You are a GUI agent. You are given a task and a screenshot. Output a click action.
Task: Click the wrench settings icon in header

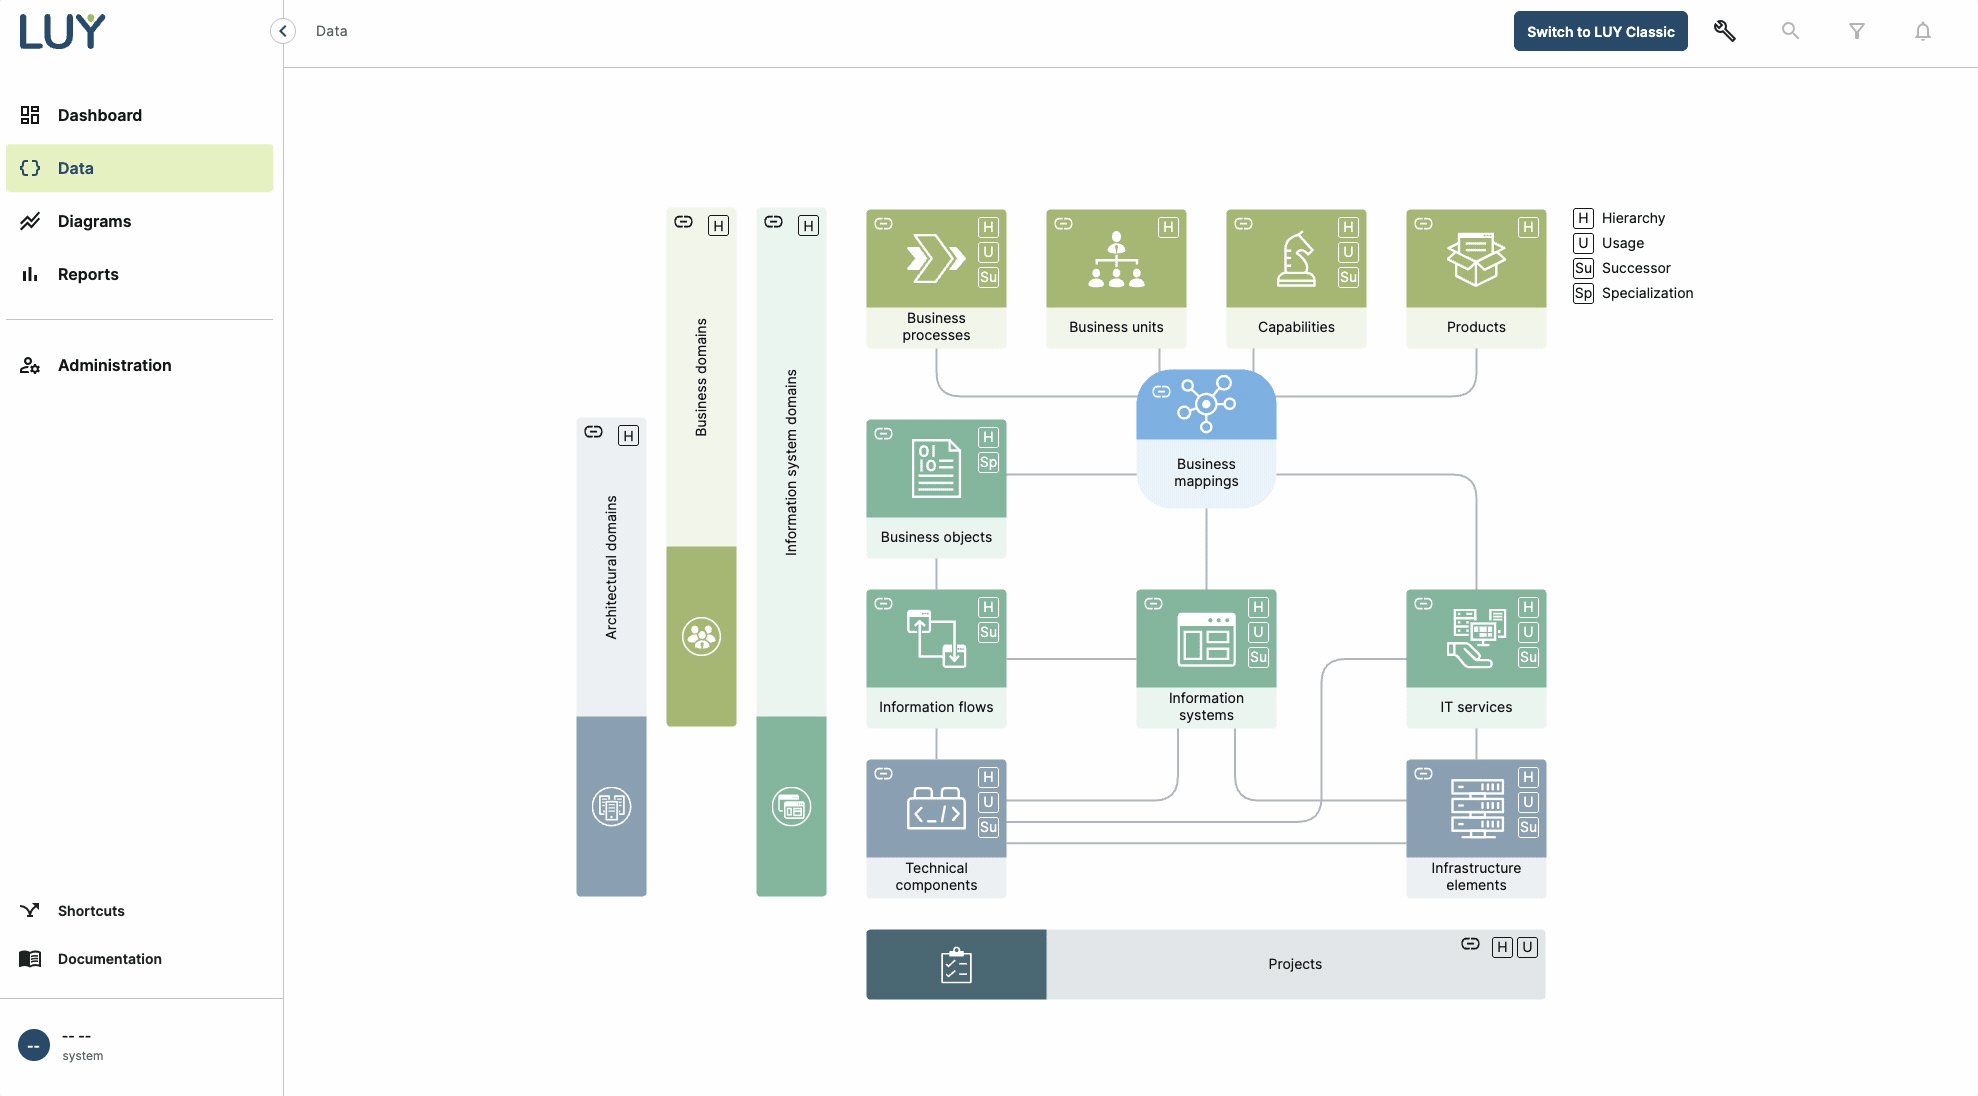pyautogui.click(x=1724, y=31)
